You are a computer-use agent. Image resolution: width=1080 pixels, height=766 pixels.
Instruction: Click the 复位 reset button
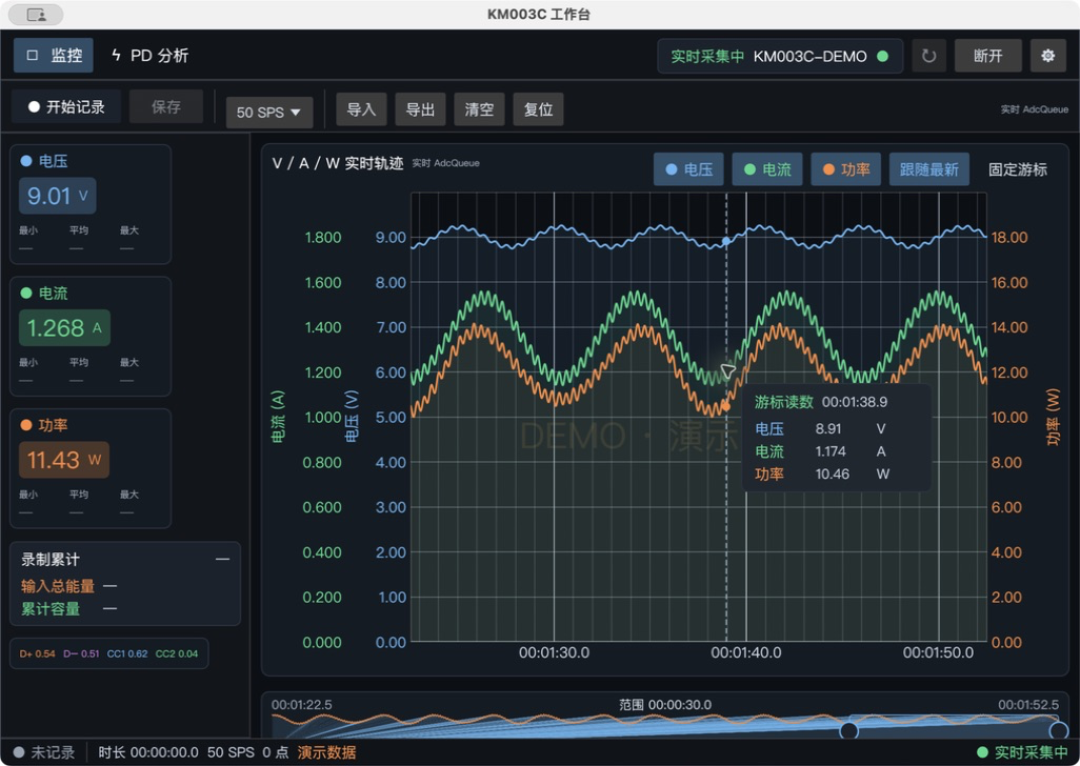pos(539,110)
